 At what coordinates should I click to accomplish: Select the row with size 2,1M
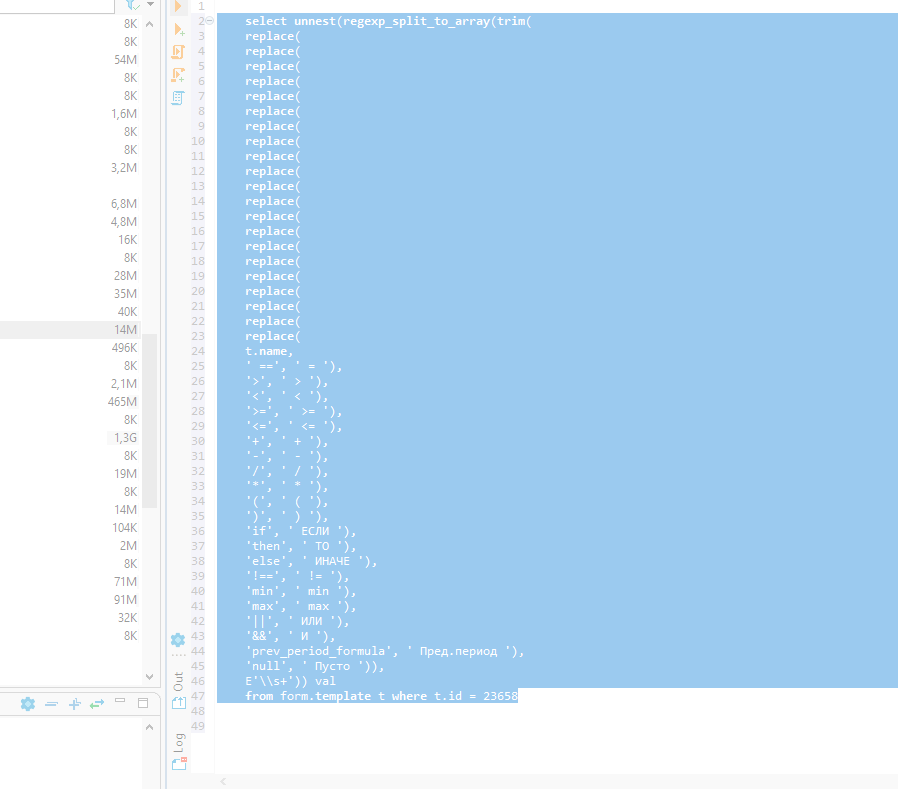click(70, 384)
